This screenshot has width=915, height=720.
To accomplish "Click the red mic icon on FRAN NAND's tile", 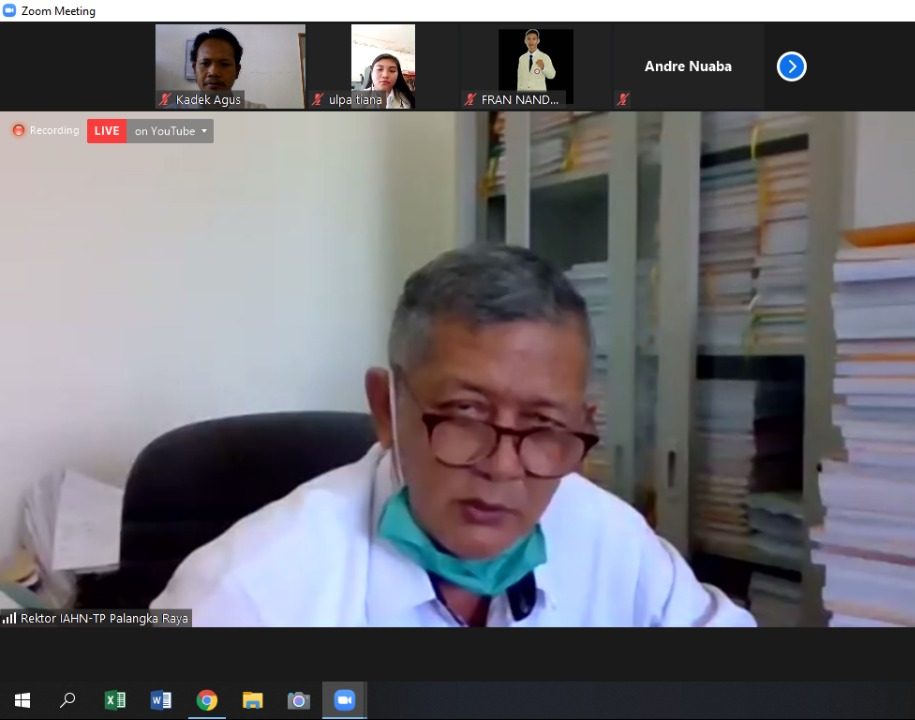I will click(x=470, y=99).
